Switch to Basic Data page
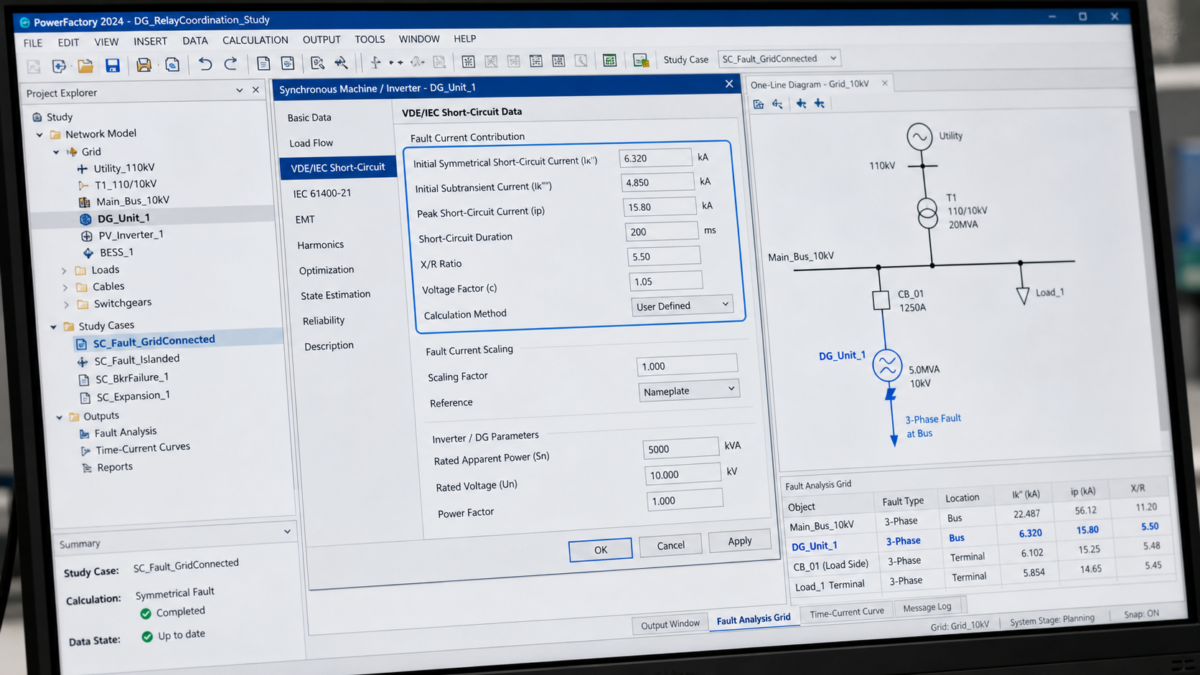The width and height of the screenshot is (1200, 675). point(309,118)
